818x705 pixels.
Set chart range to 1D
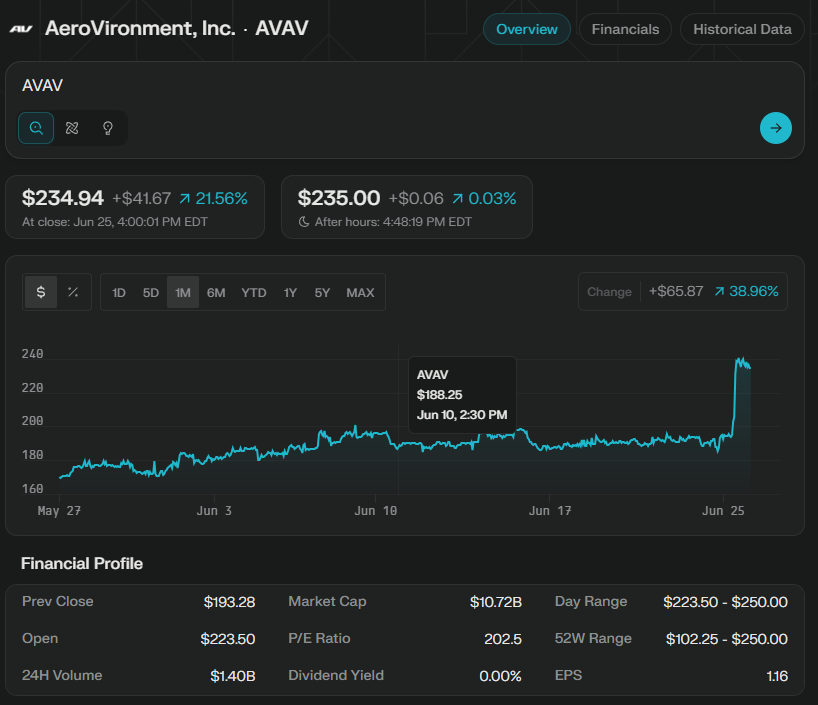119,292
